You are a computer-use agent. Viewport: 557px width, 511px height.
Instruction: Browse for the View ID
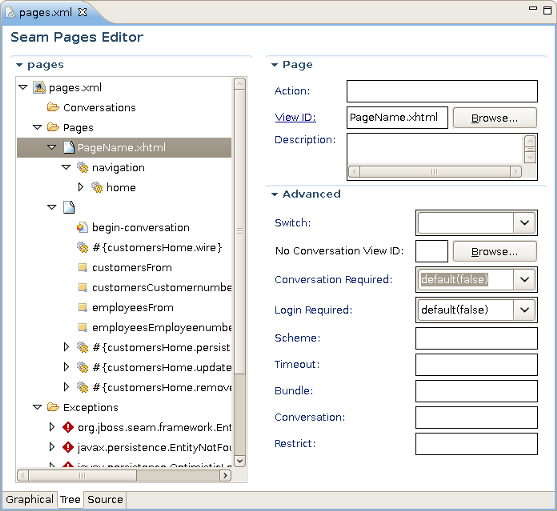click(x=494, y=118)
